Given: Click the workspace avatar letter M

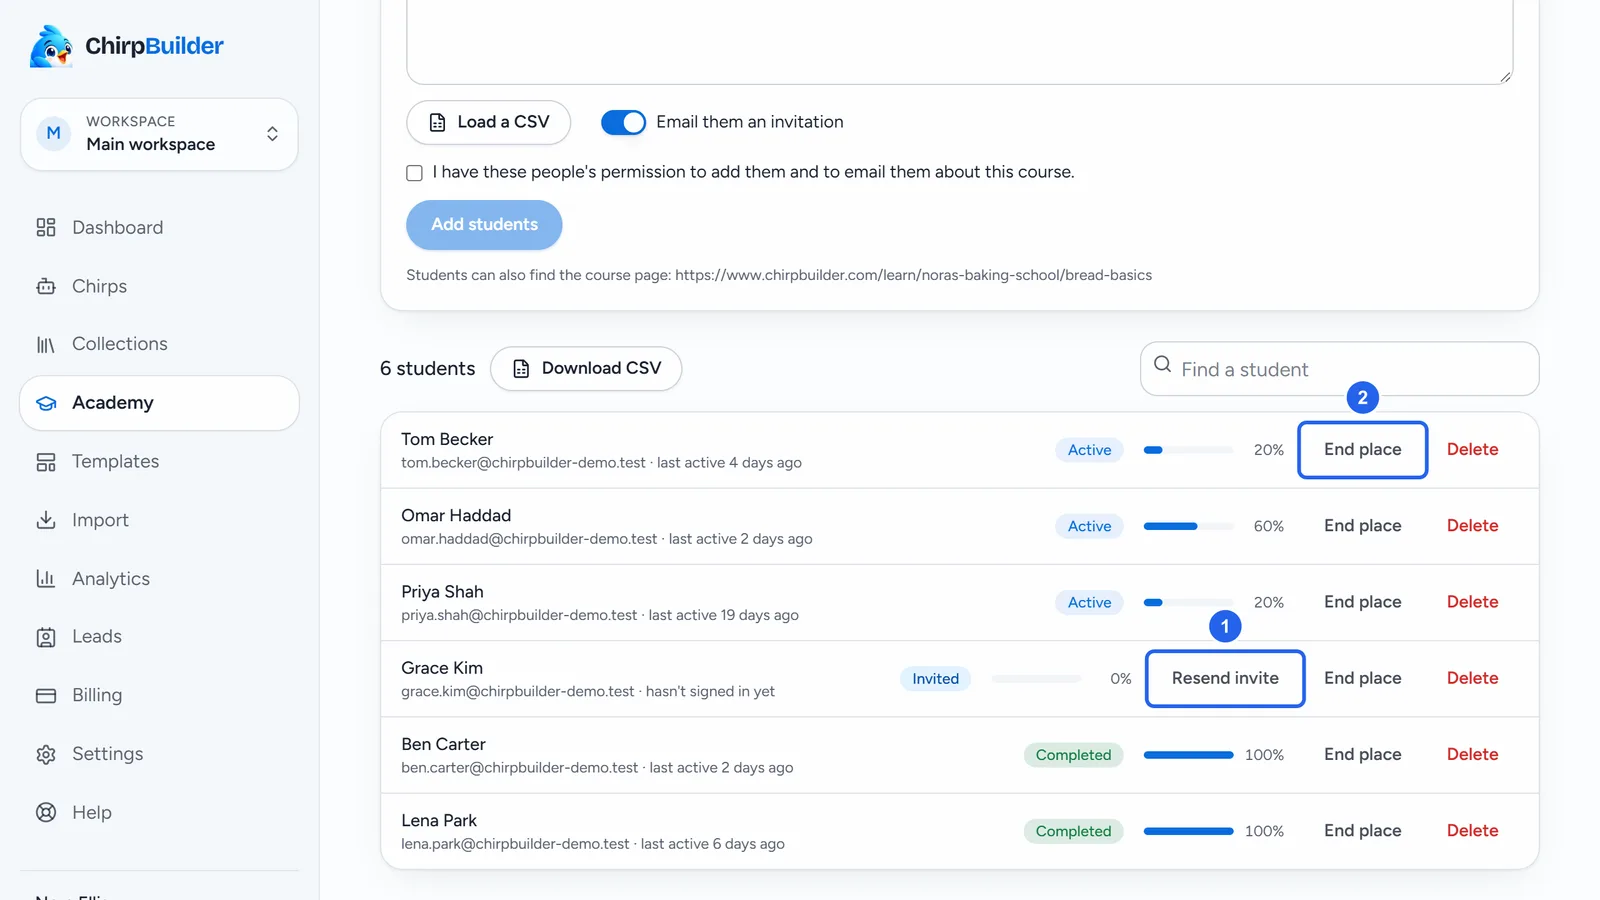Looking at the screenshot, I should tap(54, 133).
